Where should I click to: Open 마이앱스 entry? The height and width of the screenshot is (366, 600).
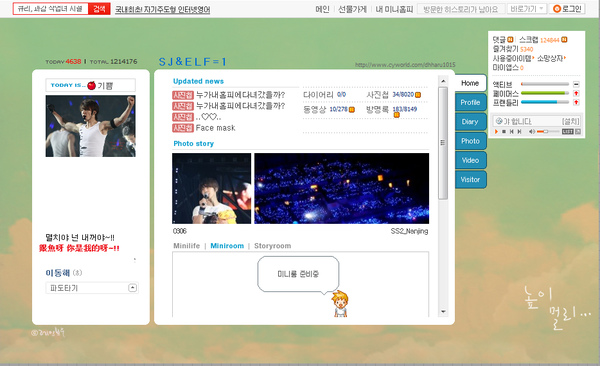(x=508, y=67)
